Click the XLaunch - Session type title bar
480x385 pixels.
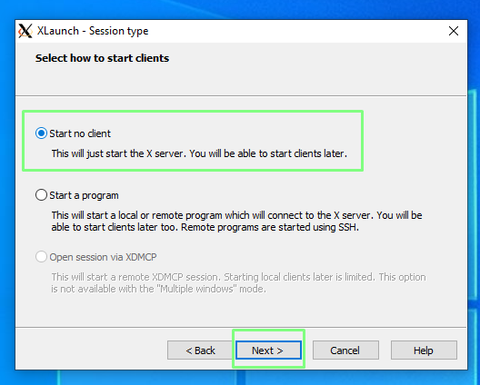pos(233,31)
